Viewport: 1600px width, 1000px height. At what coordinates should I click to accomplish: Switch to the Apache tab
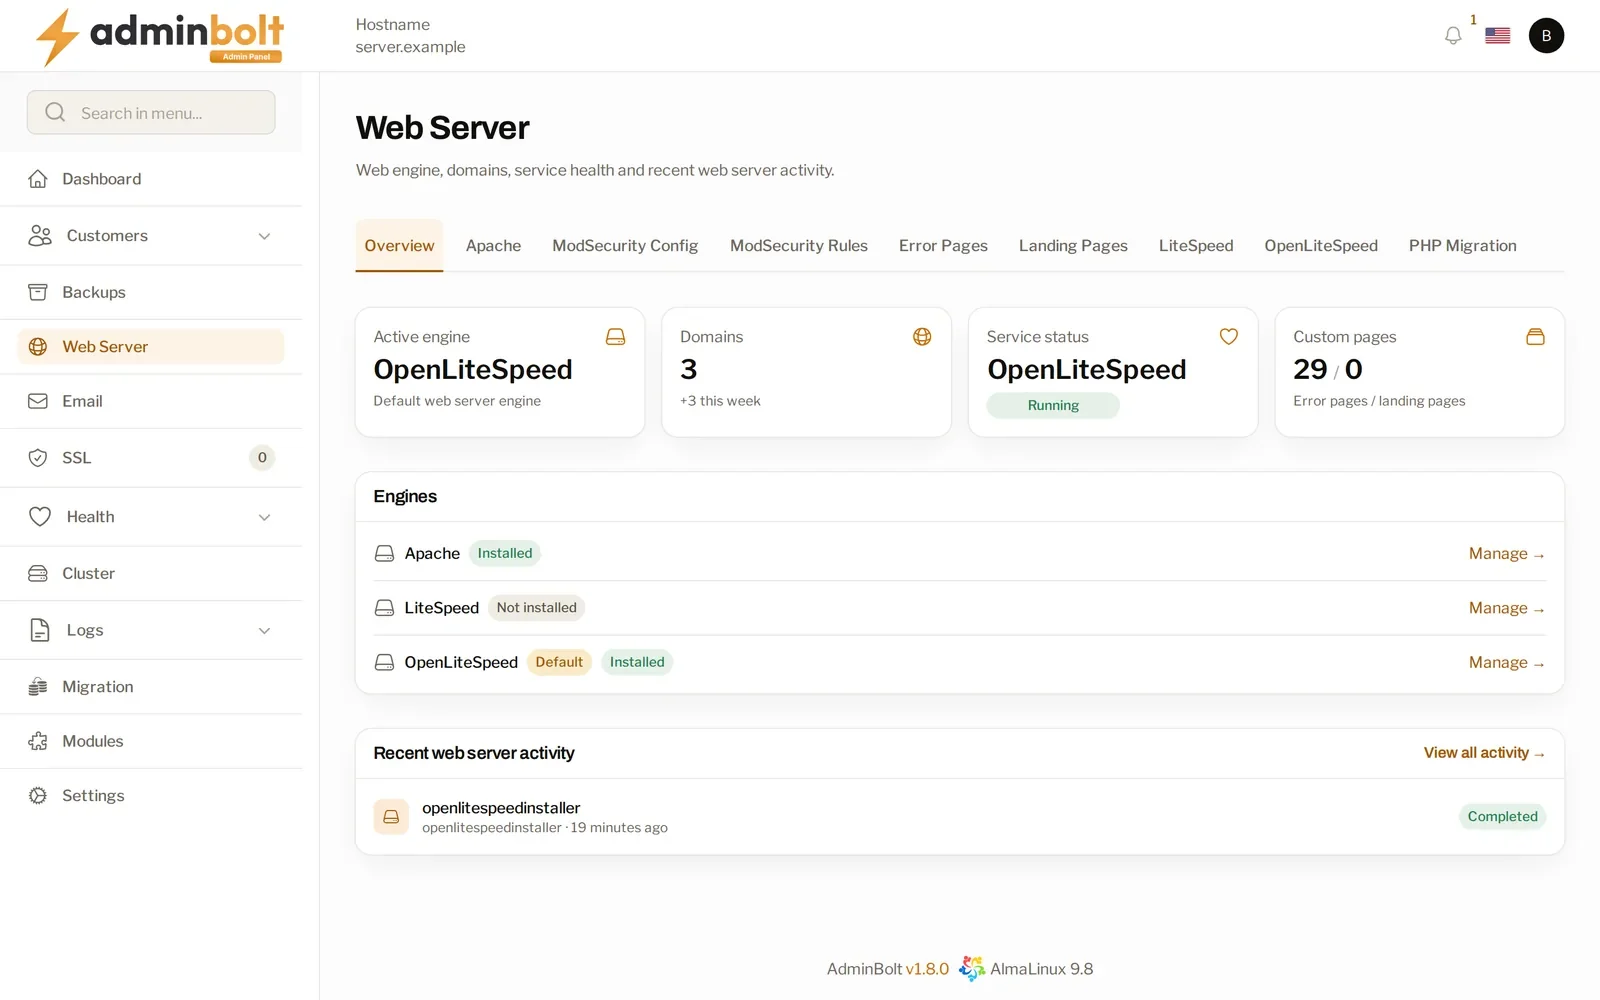493,246
